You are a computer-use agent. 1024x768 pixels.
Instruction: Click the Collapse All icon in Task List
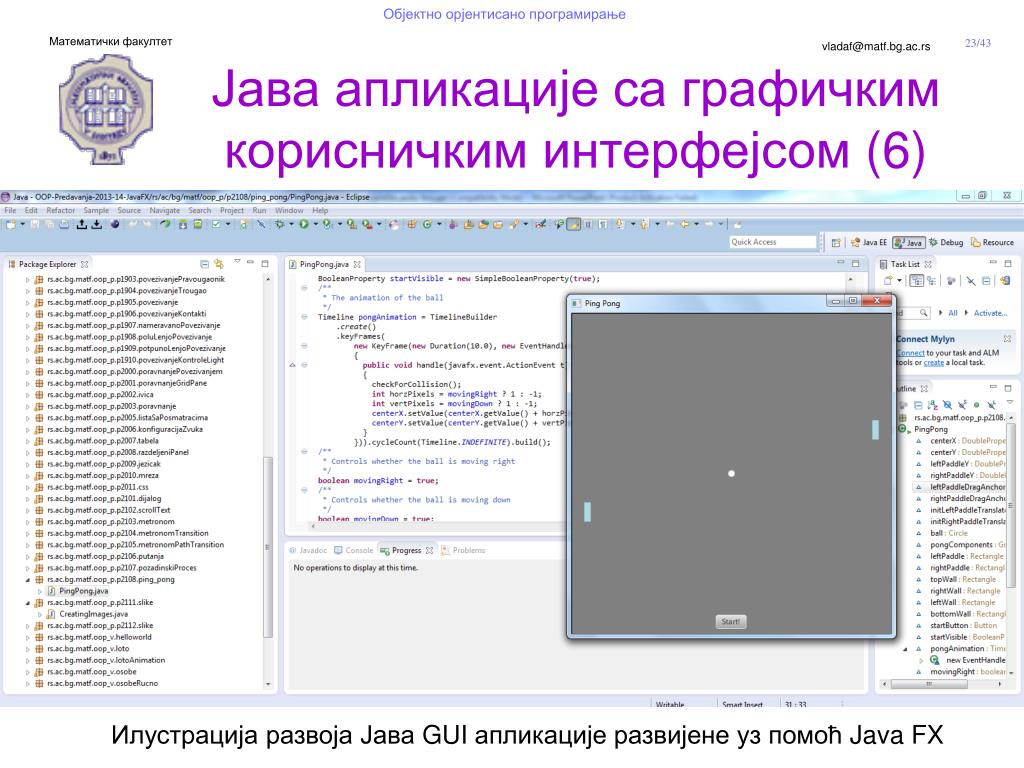[x=986, y=280]
